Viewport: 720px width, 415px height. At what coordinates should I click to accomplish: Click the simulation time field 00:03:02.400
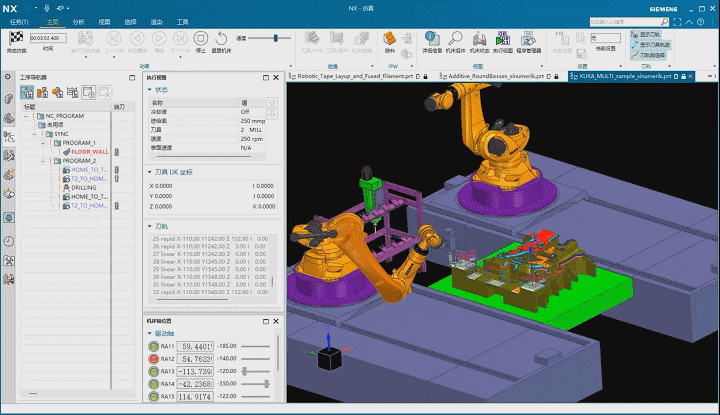point(48,38)
